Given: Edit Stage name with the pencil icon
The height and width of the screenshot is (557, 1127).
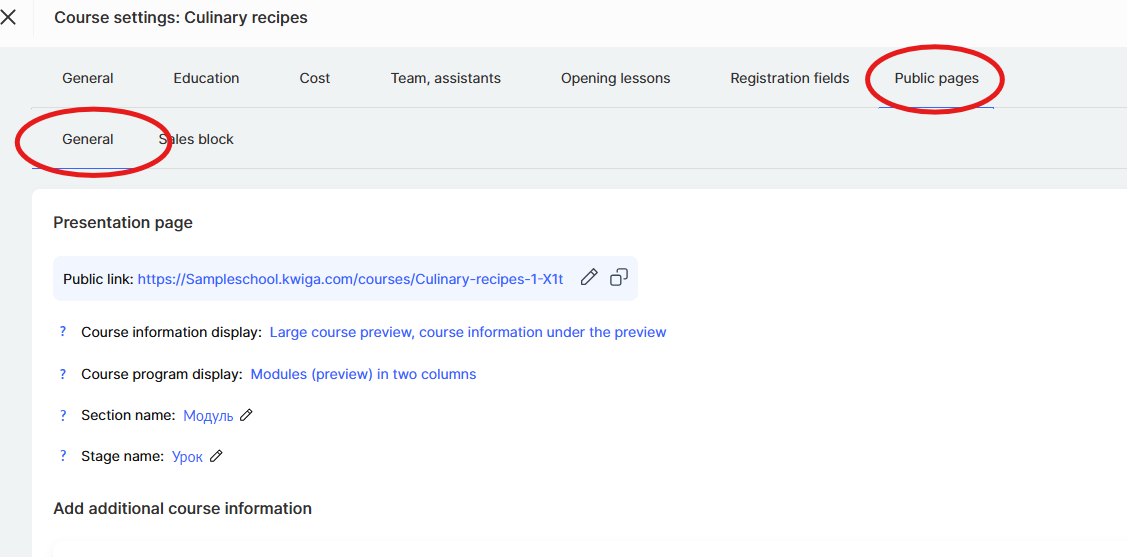Looking at the screenshot, I should pyautogui.click(x=216, y=456).
